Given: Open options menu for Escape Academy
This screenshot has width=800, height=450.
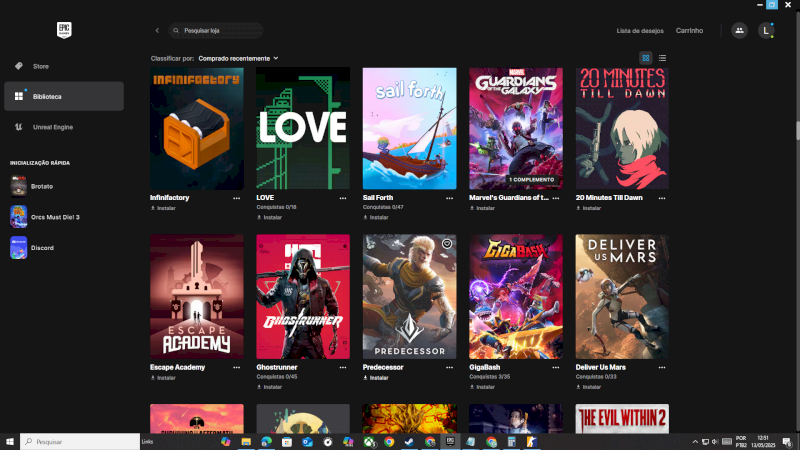Looking at the screenshot, I should pos(236,367).
